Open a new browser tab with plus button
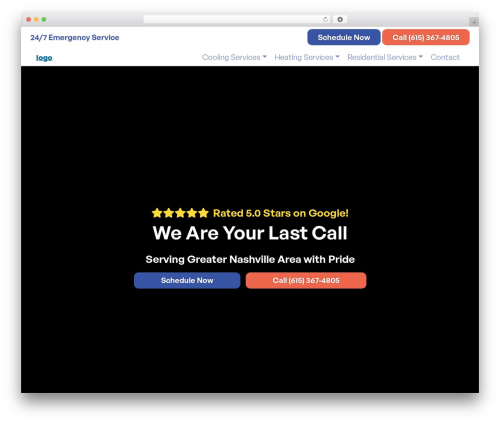The image size is (500, 423). point(474,22)
